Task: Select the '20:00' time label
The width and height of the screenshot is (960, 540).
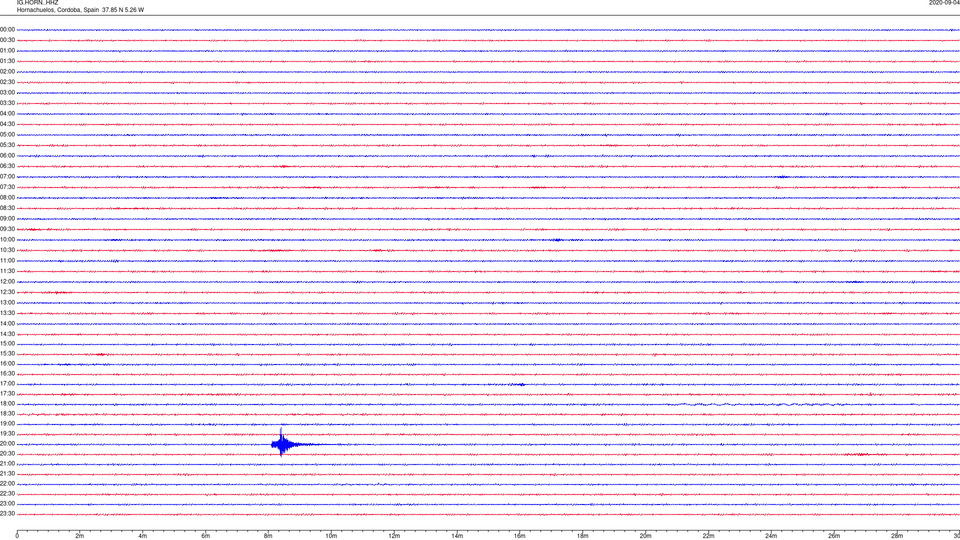Action: tap(7, 444)
